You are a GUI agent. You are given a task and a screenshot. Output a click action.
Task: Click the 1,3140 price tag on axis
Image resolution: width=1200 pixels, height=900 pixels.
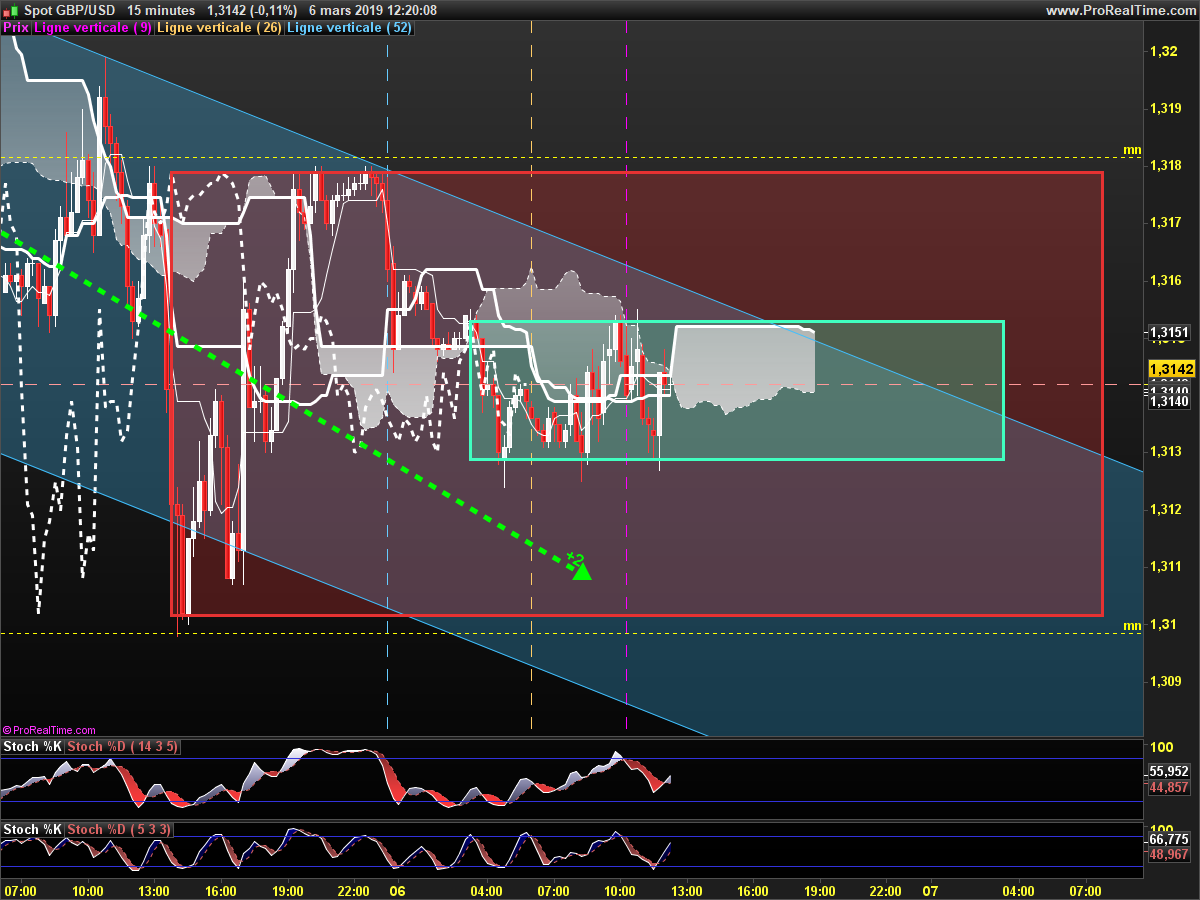[x=1168, y=401]
